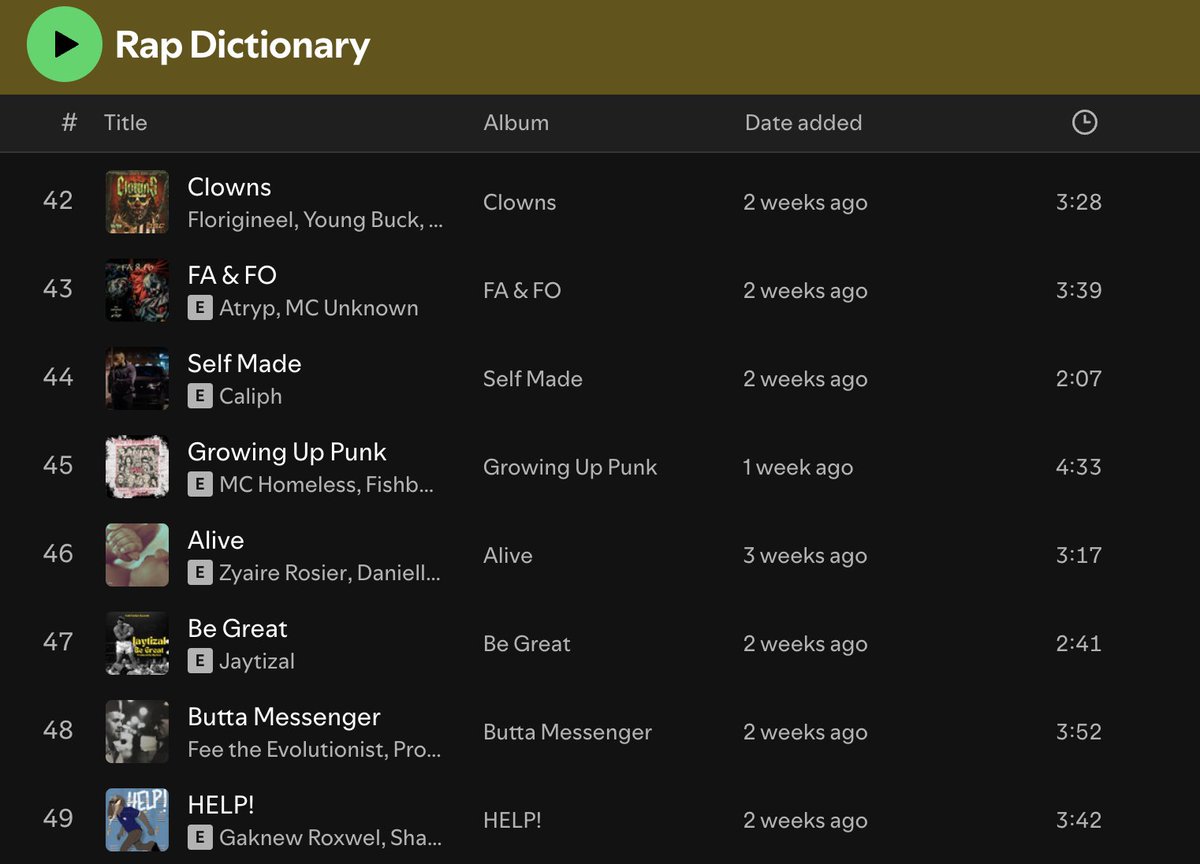Open artists Fee the Evolutionist, Pro...

[315, 749]
